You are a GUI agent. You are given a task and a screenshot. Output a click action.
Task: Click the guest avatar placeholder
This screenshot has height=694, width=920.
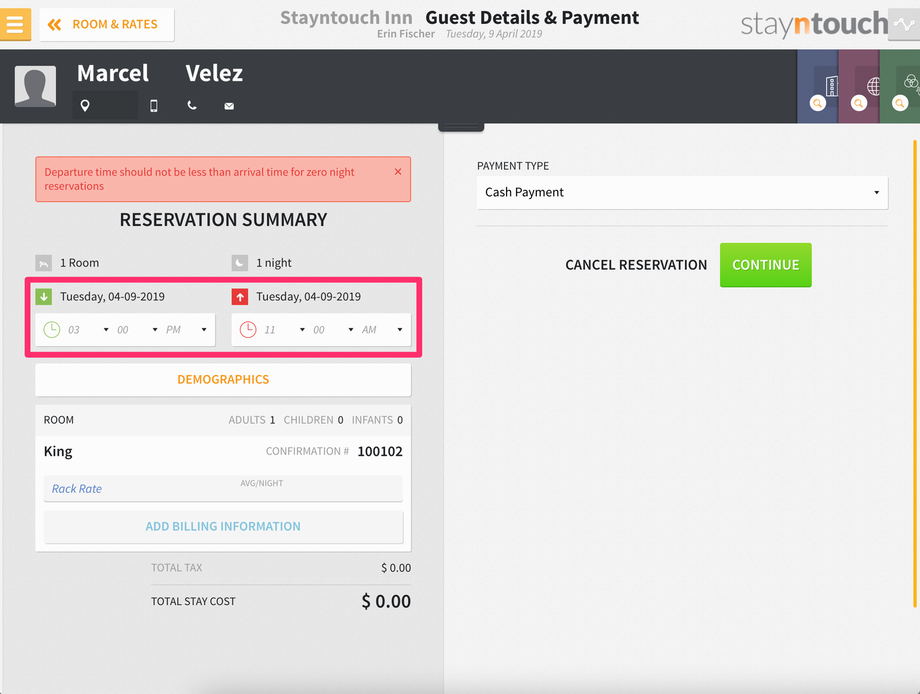coord(35,86)
